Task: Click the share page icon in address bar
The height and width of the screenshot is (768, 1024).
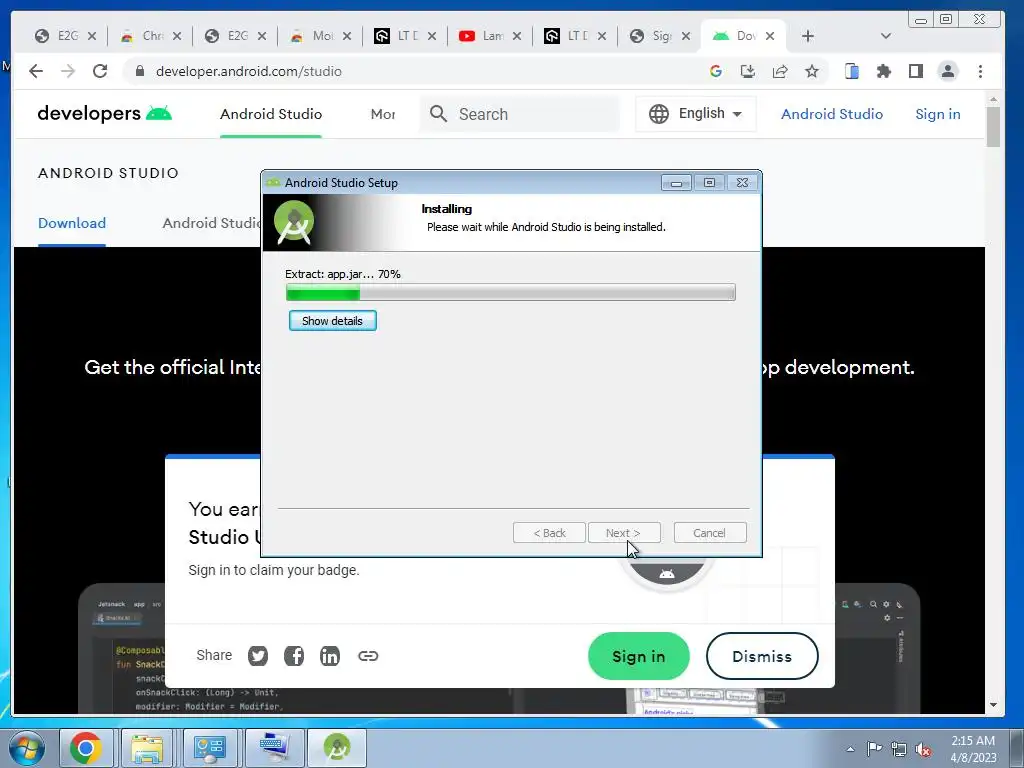Action: point(780,71)
